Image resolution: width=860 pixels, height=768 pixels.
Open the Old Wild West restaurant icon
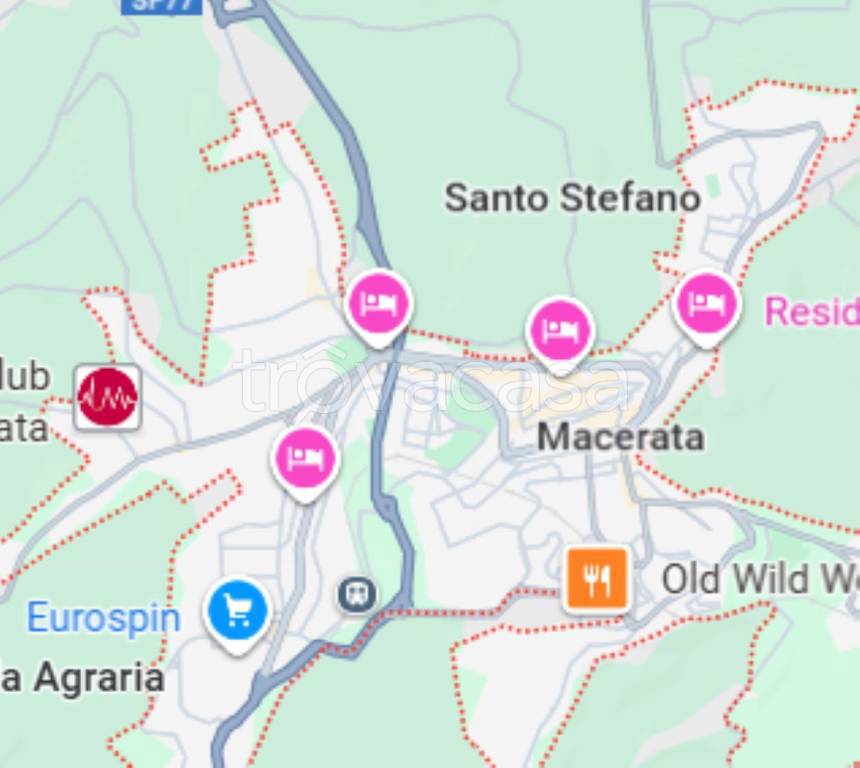(597, 580)
